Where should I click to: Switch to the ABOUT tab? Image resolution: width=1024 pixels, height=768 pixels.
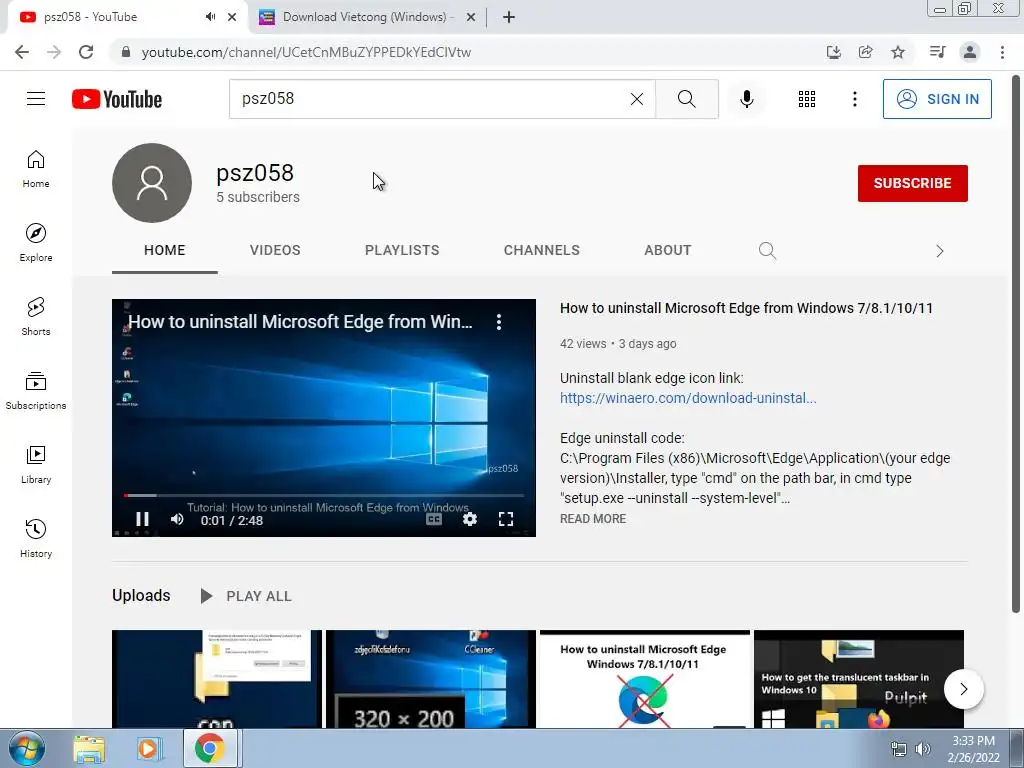[x=667, y=250]
